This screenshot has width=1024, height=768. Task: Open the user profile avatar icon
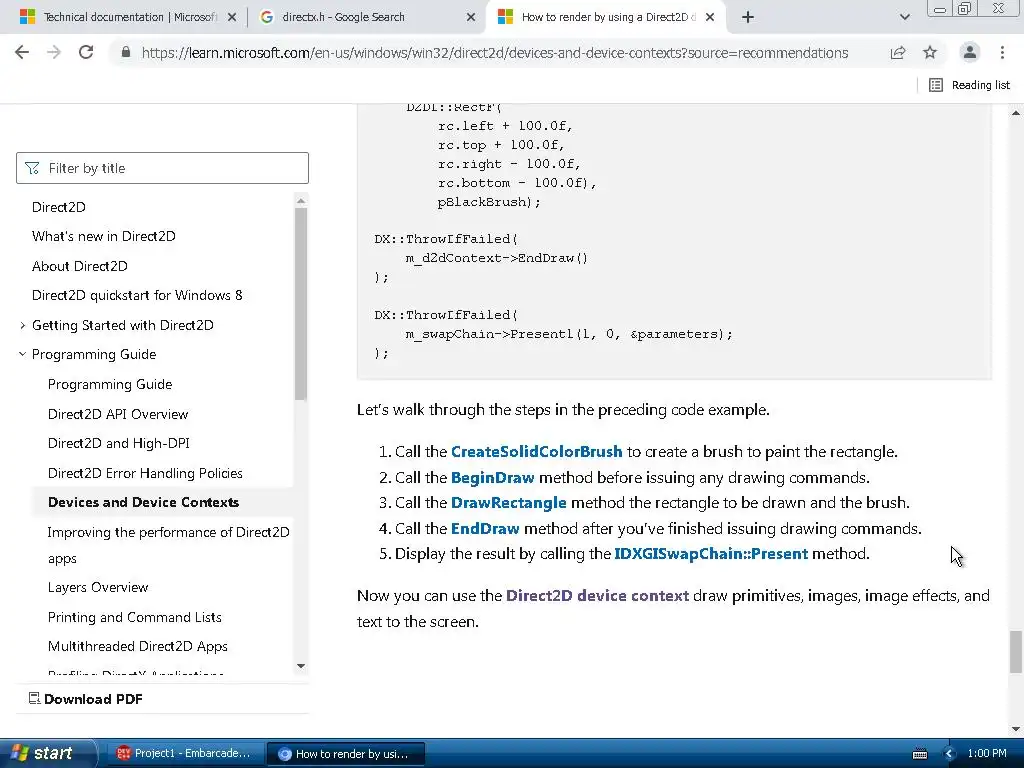(970, 52)
